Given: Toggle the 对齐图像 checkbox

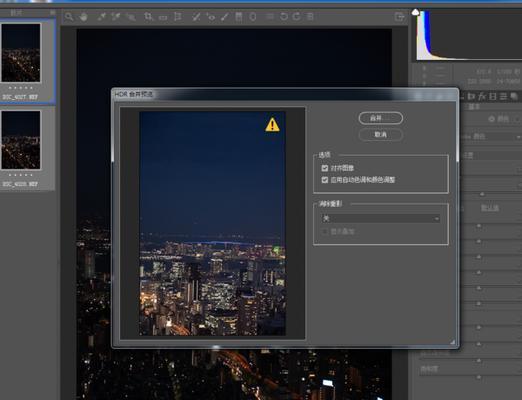Looking at the screenshot, I should pyautogui.click(x=325, y=168).
